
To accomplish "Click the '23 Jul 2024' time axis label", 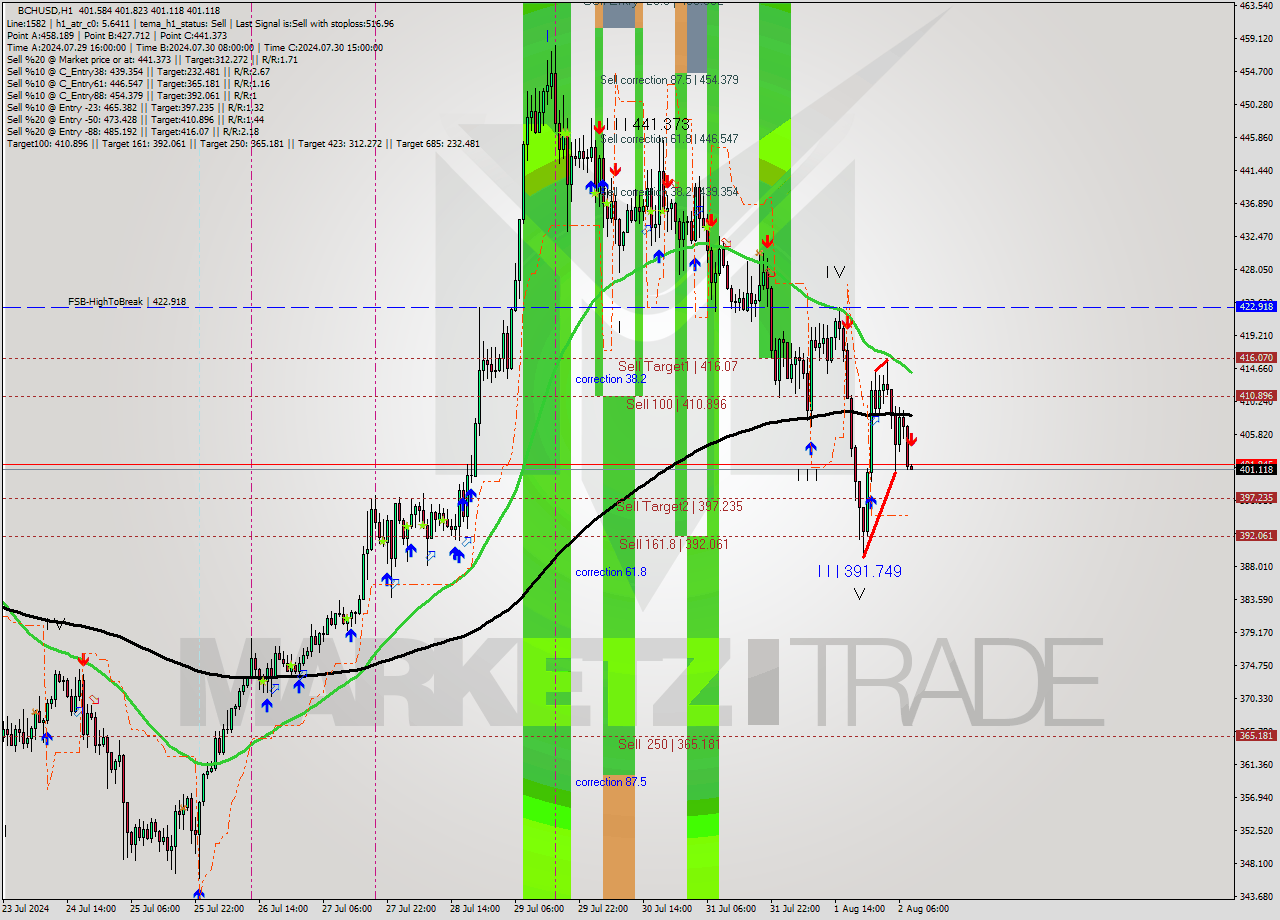I will click(x=26, y=909).
